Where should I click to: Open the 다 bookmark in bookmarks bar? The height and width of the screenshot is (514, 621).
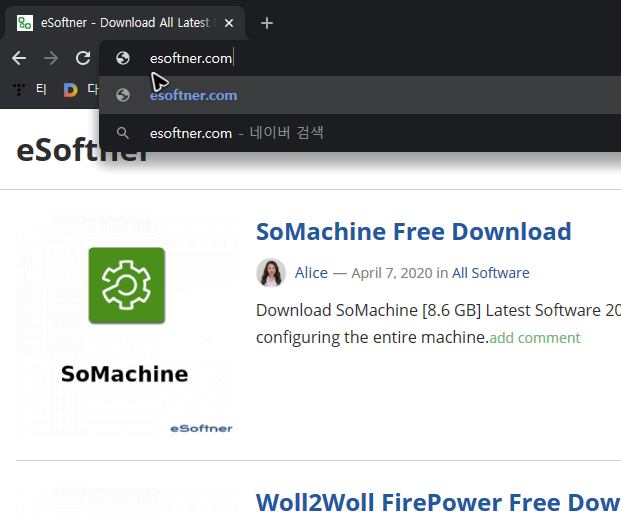[93, 89]
